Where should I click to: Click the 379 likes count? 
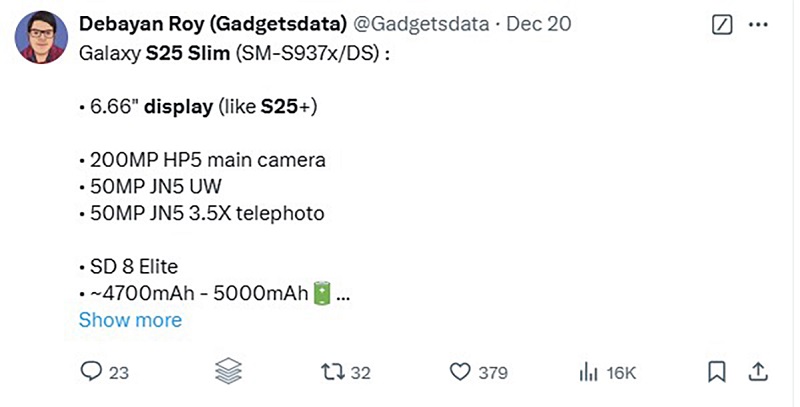(493, 373)
